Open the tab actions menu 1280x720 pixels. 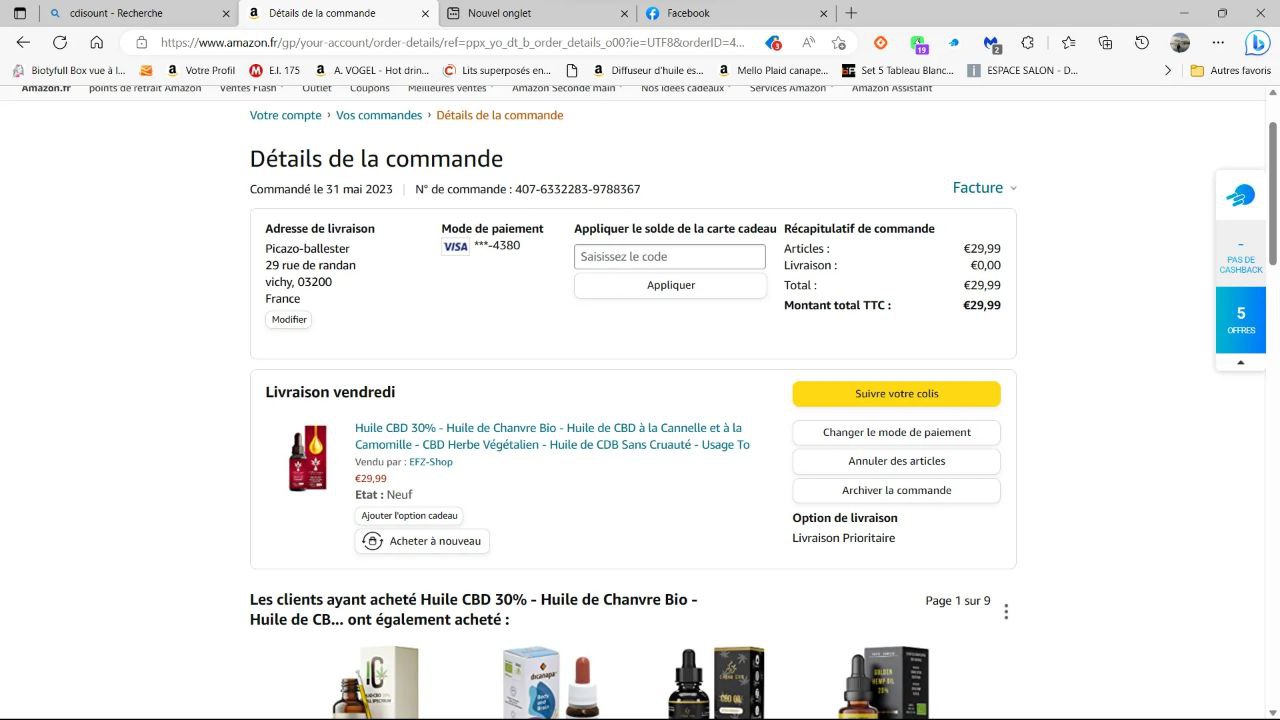click(19, 13)
